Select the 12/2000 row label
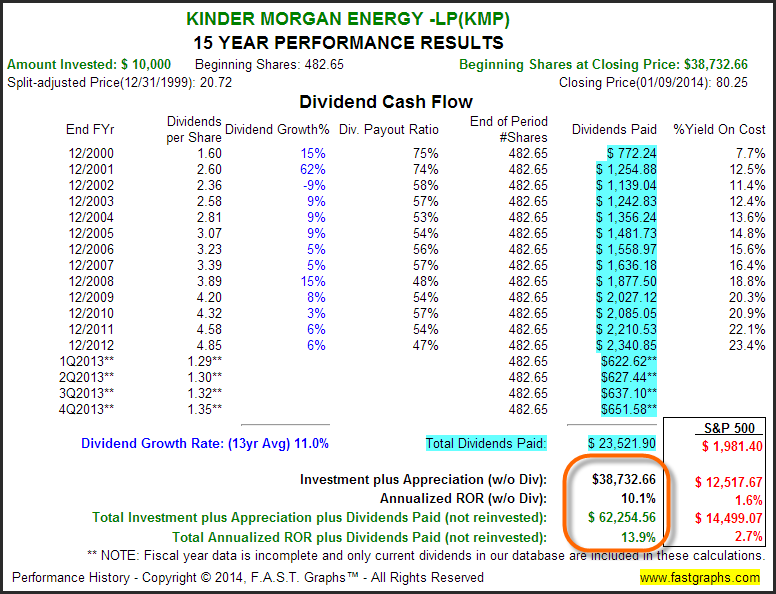 (91, 153)
